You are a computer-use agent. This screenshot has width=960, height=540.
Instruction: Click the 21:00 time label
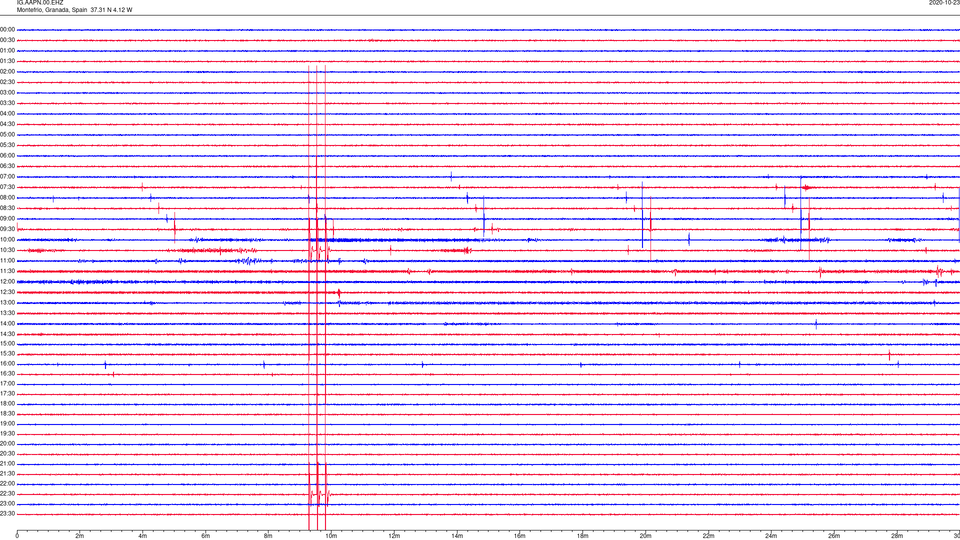[x=7, y=464]
